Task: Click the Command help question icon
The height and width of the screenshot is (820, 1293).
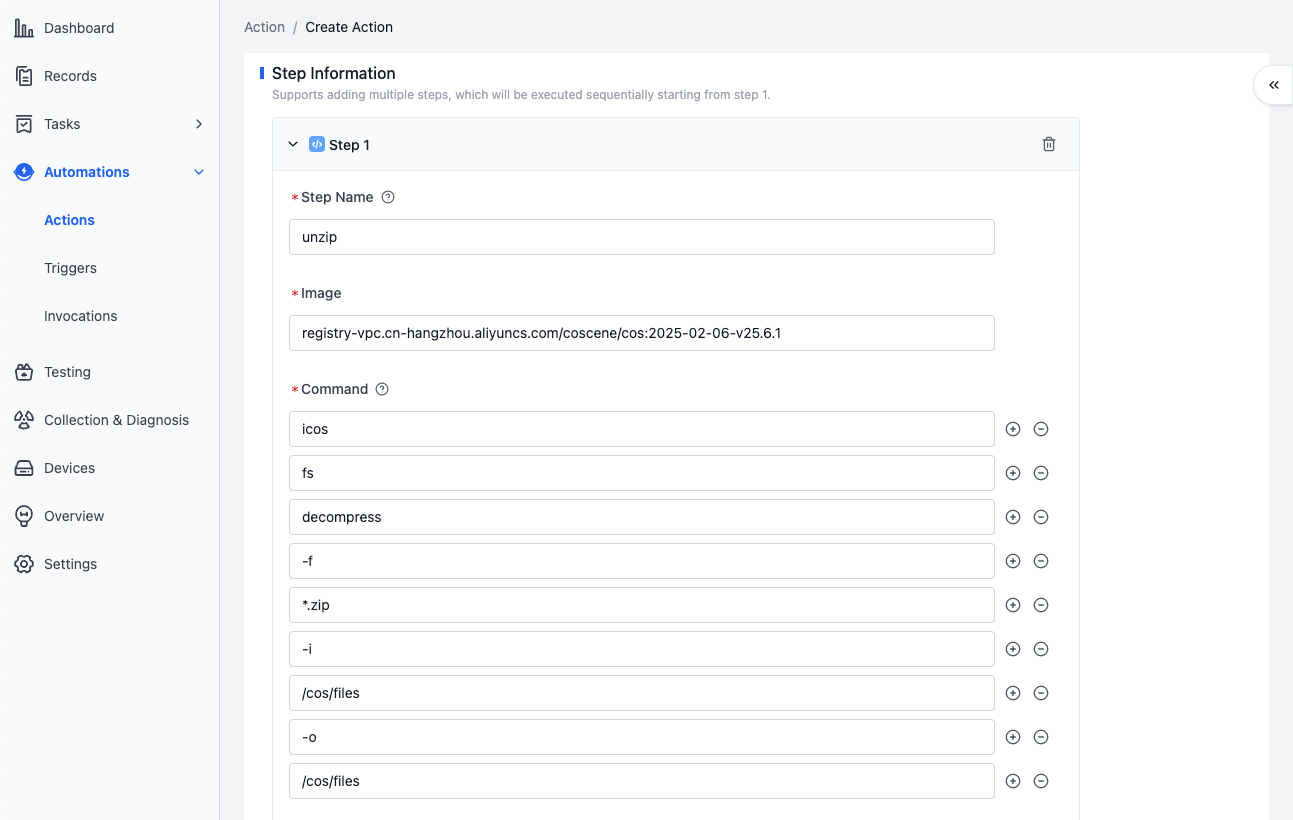Action: [382, 389]
